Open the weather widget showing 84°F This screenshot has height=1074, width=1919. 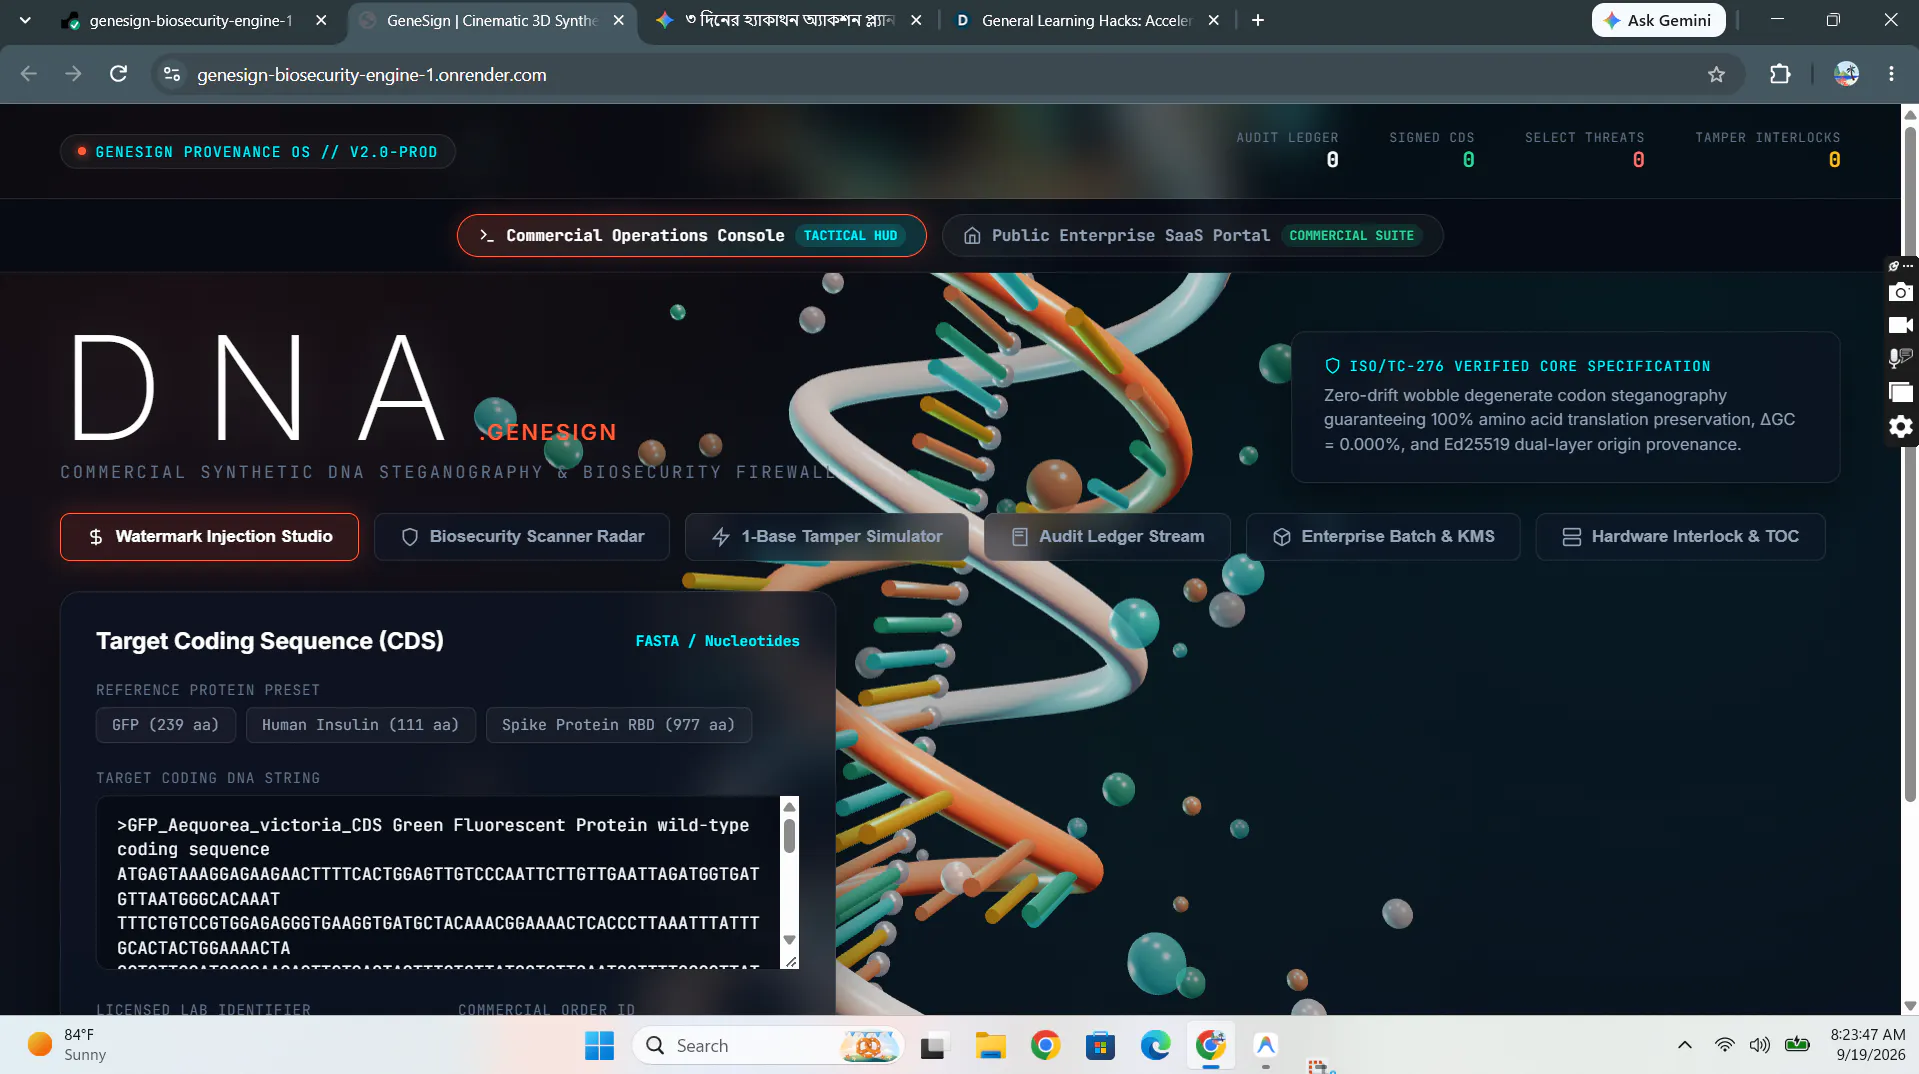coord(68,1045)
